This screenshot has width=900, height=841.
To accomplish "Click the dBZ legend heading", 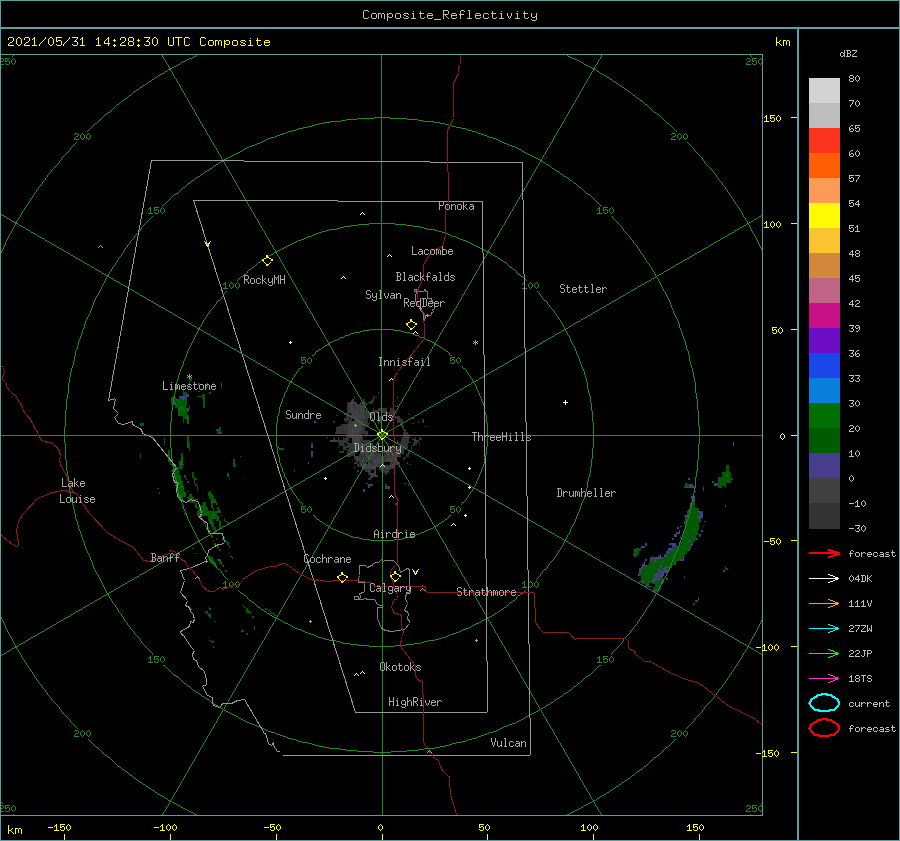I will pyautogui.click(x=848, y=54).
